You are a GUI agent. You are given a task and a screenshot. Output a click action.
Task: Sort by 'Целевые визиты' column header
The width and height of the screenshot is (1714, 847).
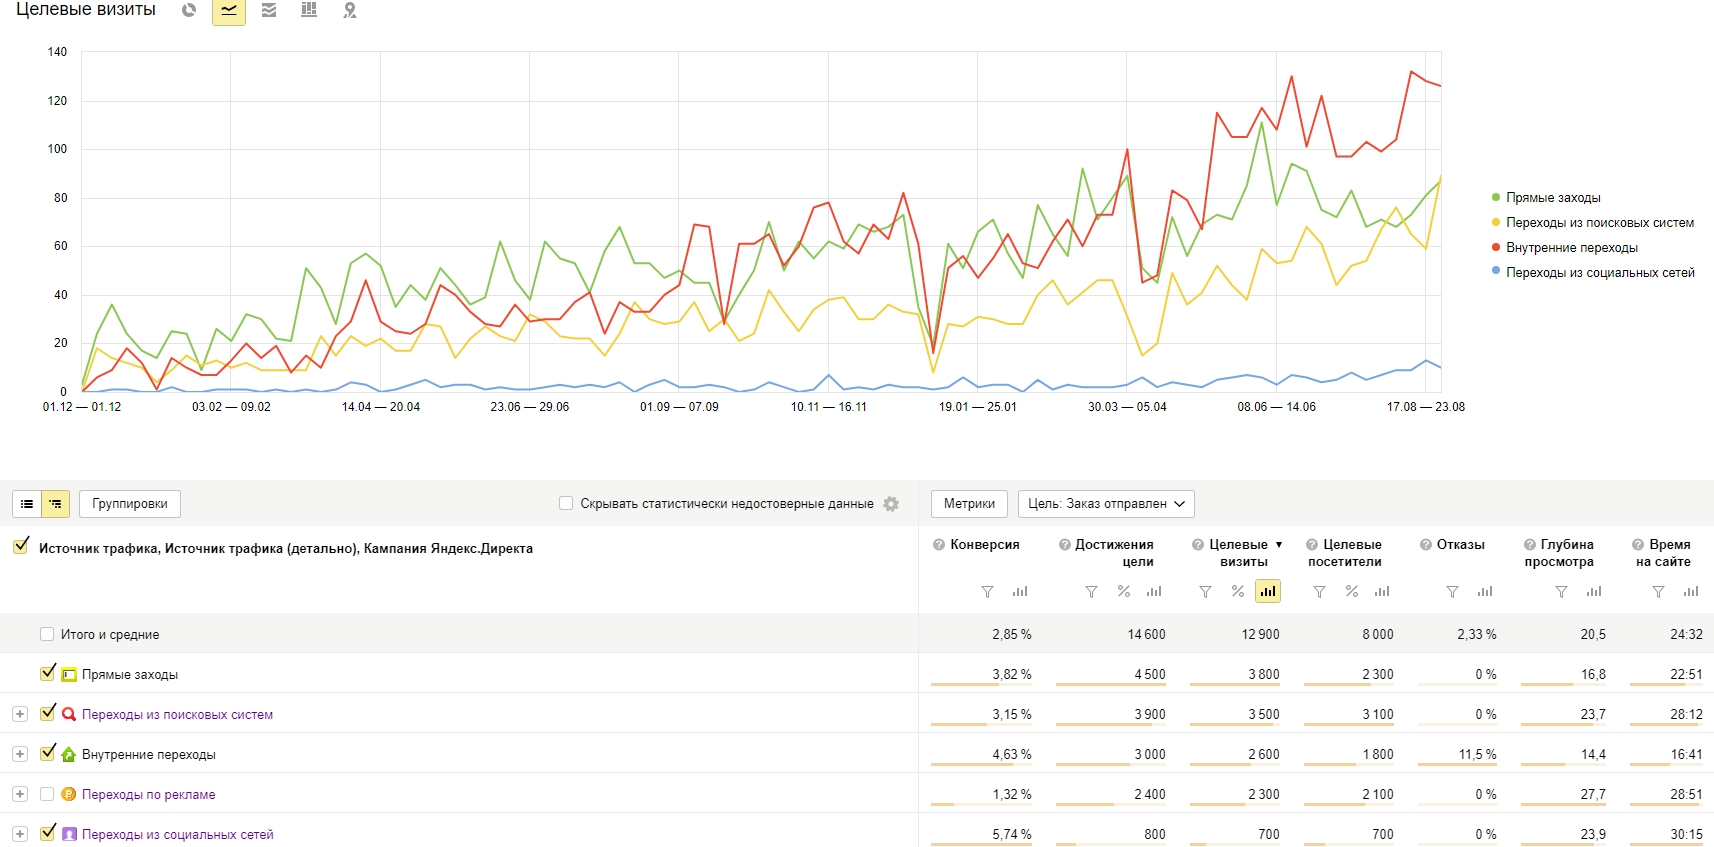1238,553
